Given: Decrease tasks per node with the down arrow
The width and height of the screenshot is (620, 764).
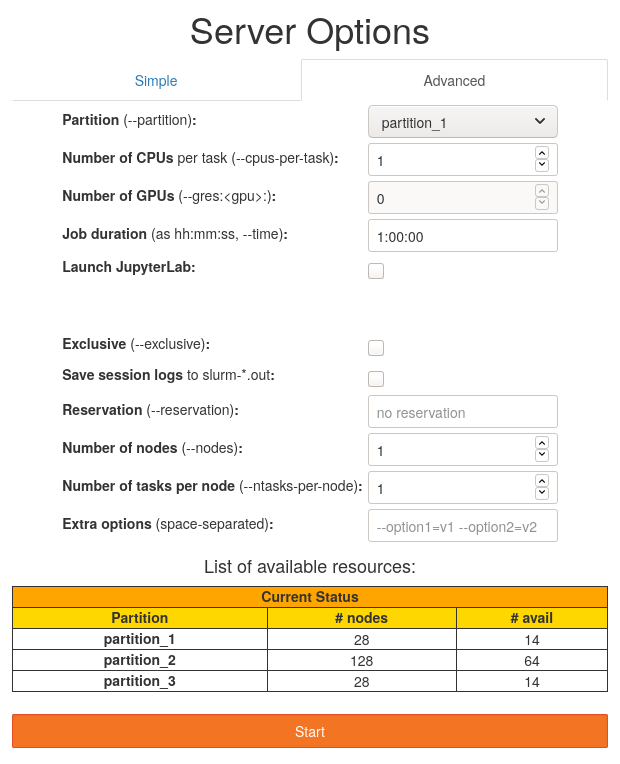Looking at the screenshot, I should pos(542,493).
